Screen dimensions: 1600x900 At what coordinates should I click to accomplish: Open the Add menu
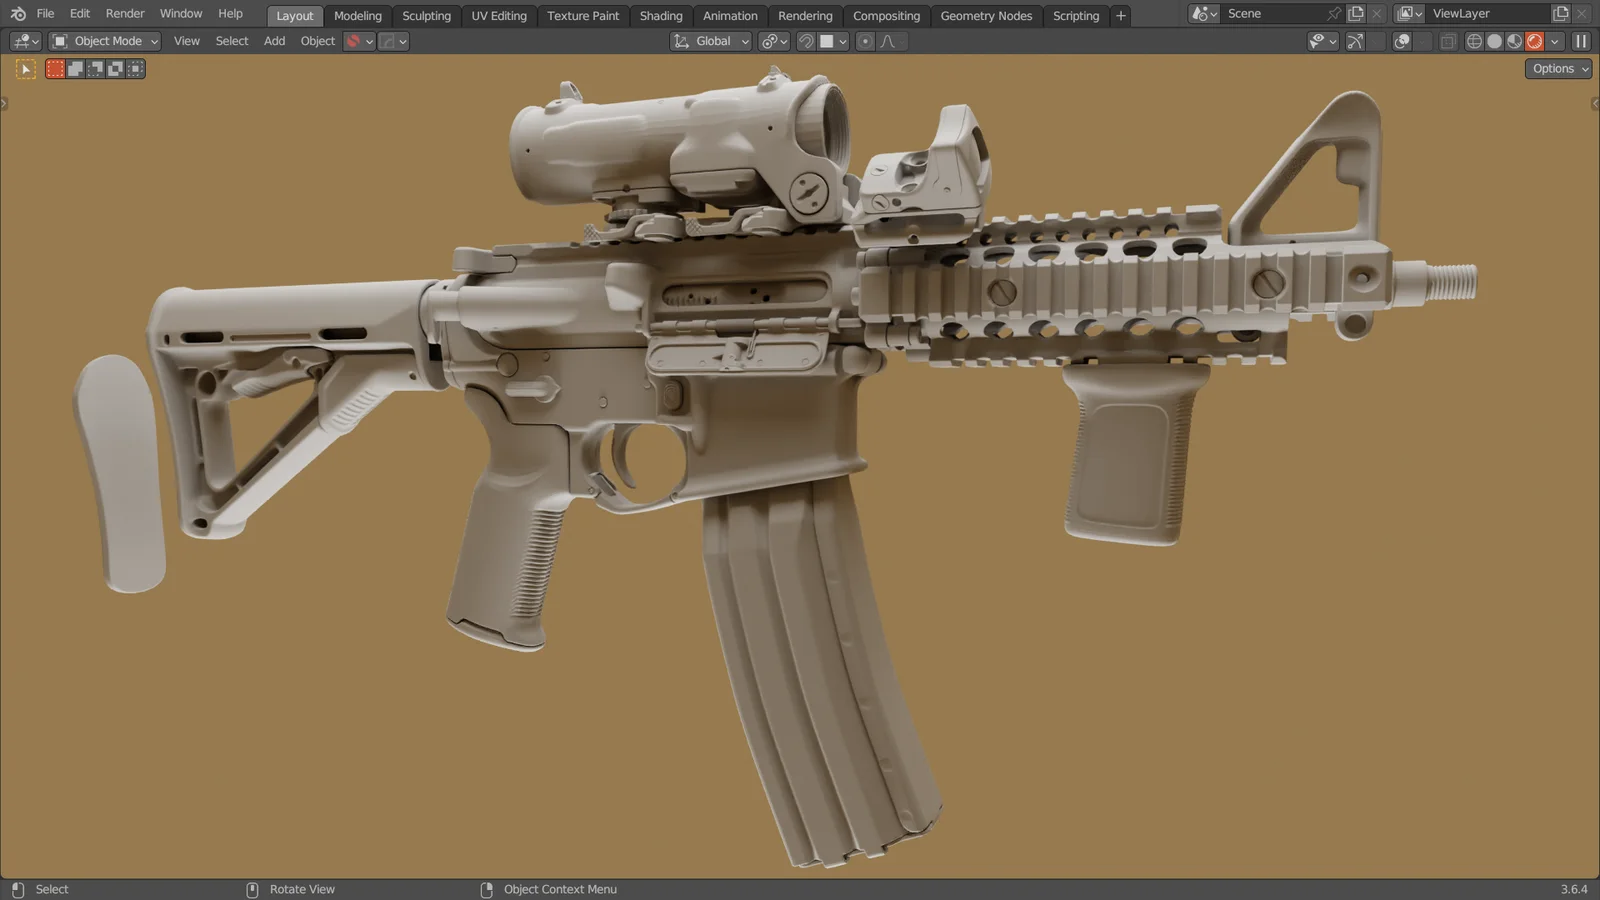point(274,41)
